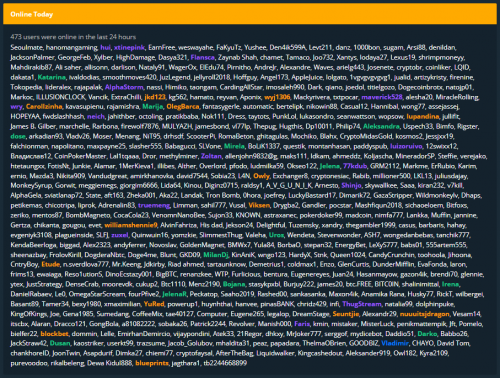Open wyj1306's user page
Screen dimensions: 500x378
(277, 97)
